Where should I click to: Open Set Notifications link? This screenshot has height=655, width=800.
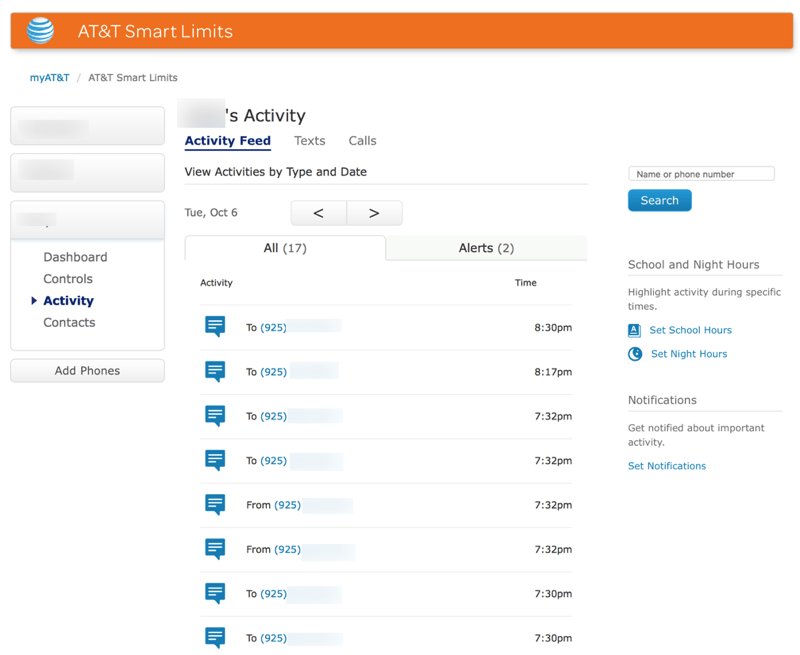point(667,466)
